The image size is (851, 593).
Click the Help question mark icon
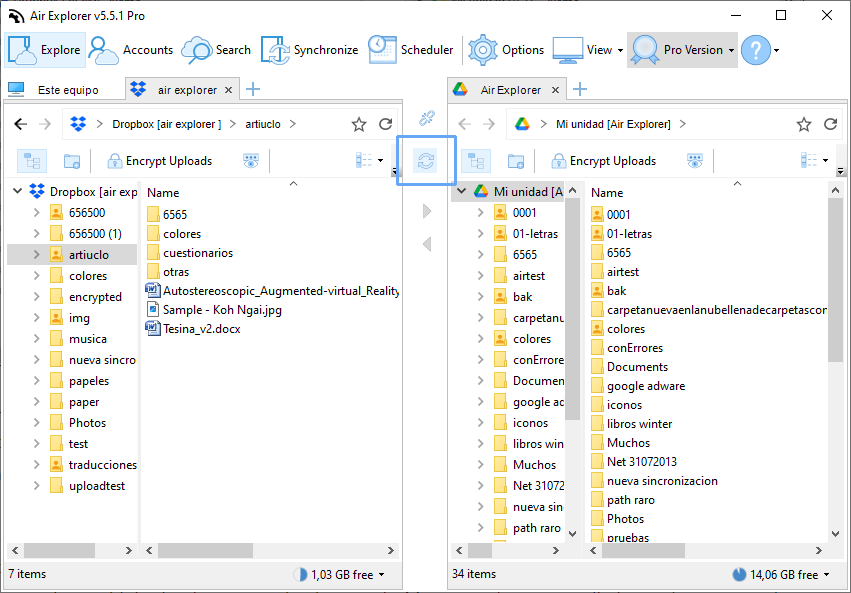[x=755, y=50]
